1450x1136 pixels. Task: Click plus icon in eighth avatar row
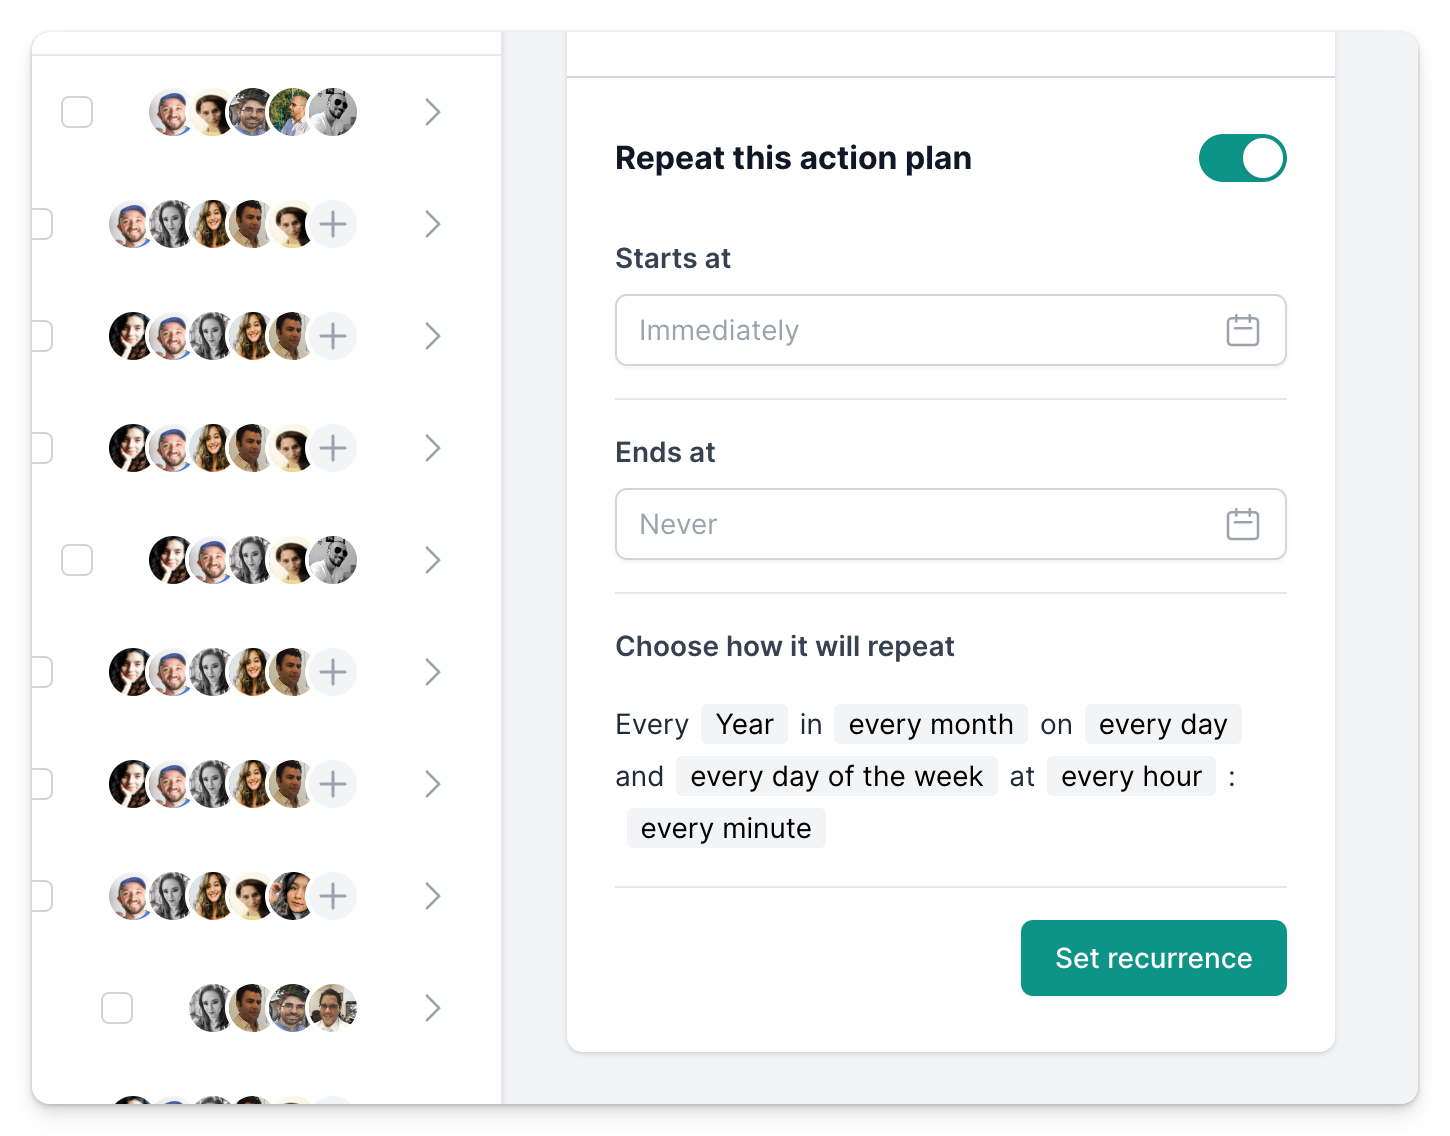tap(333, 896)
